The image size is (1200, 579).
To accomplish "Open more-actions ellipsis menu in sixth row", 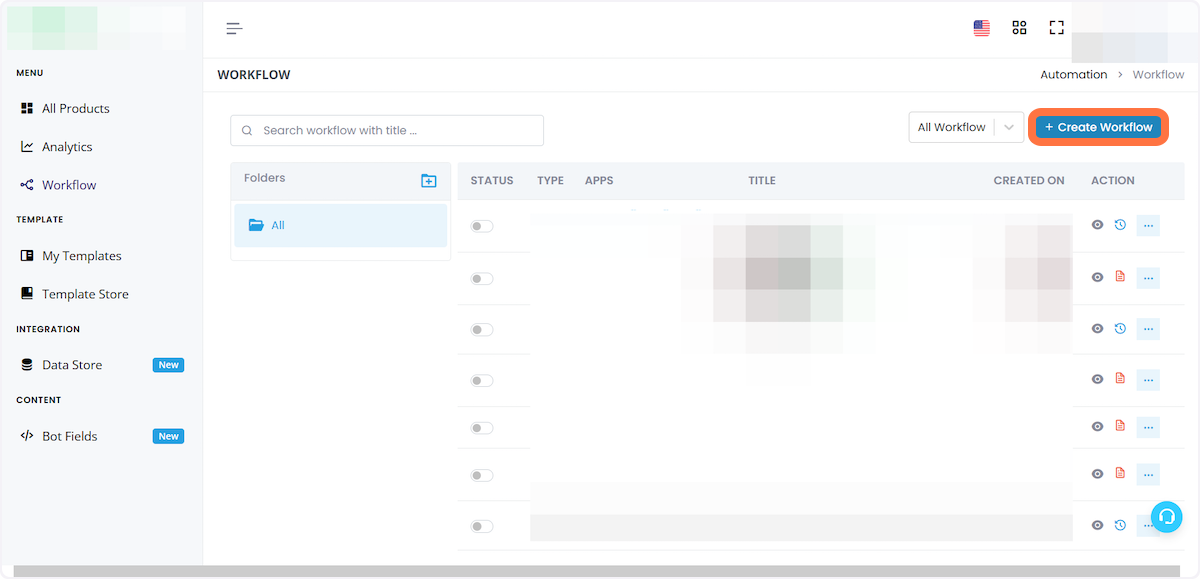I will pos(1148,473).
